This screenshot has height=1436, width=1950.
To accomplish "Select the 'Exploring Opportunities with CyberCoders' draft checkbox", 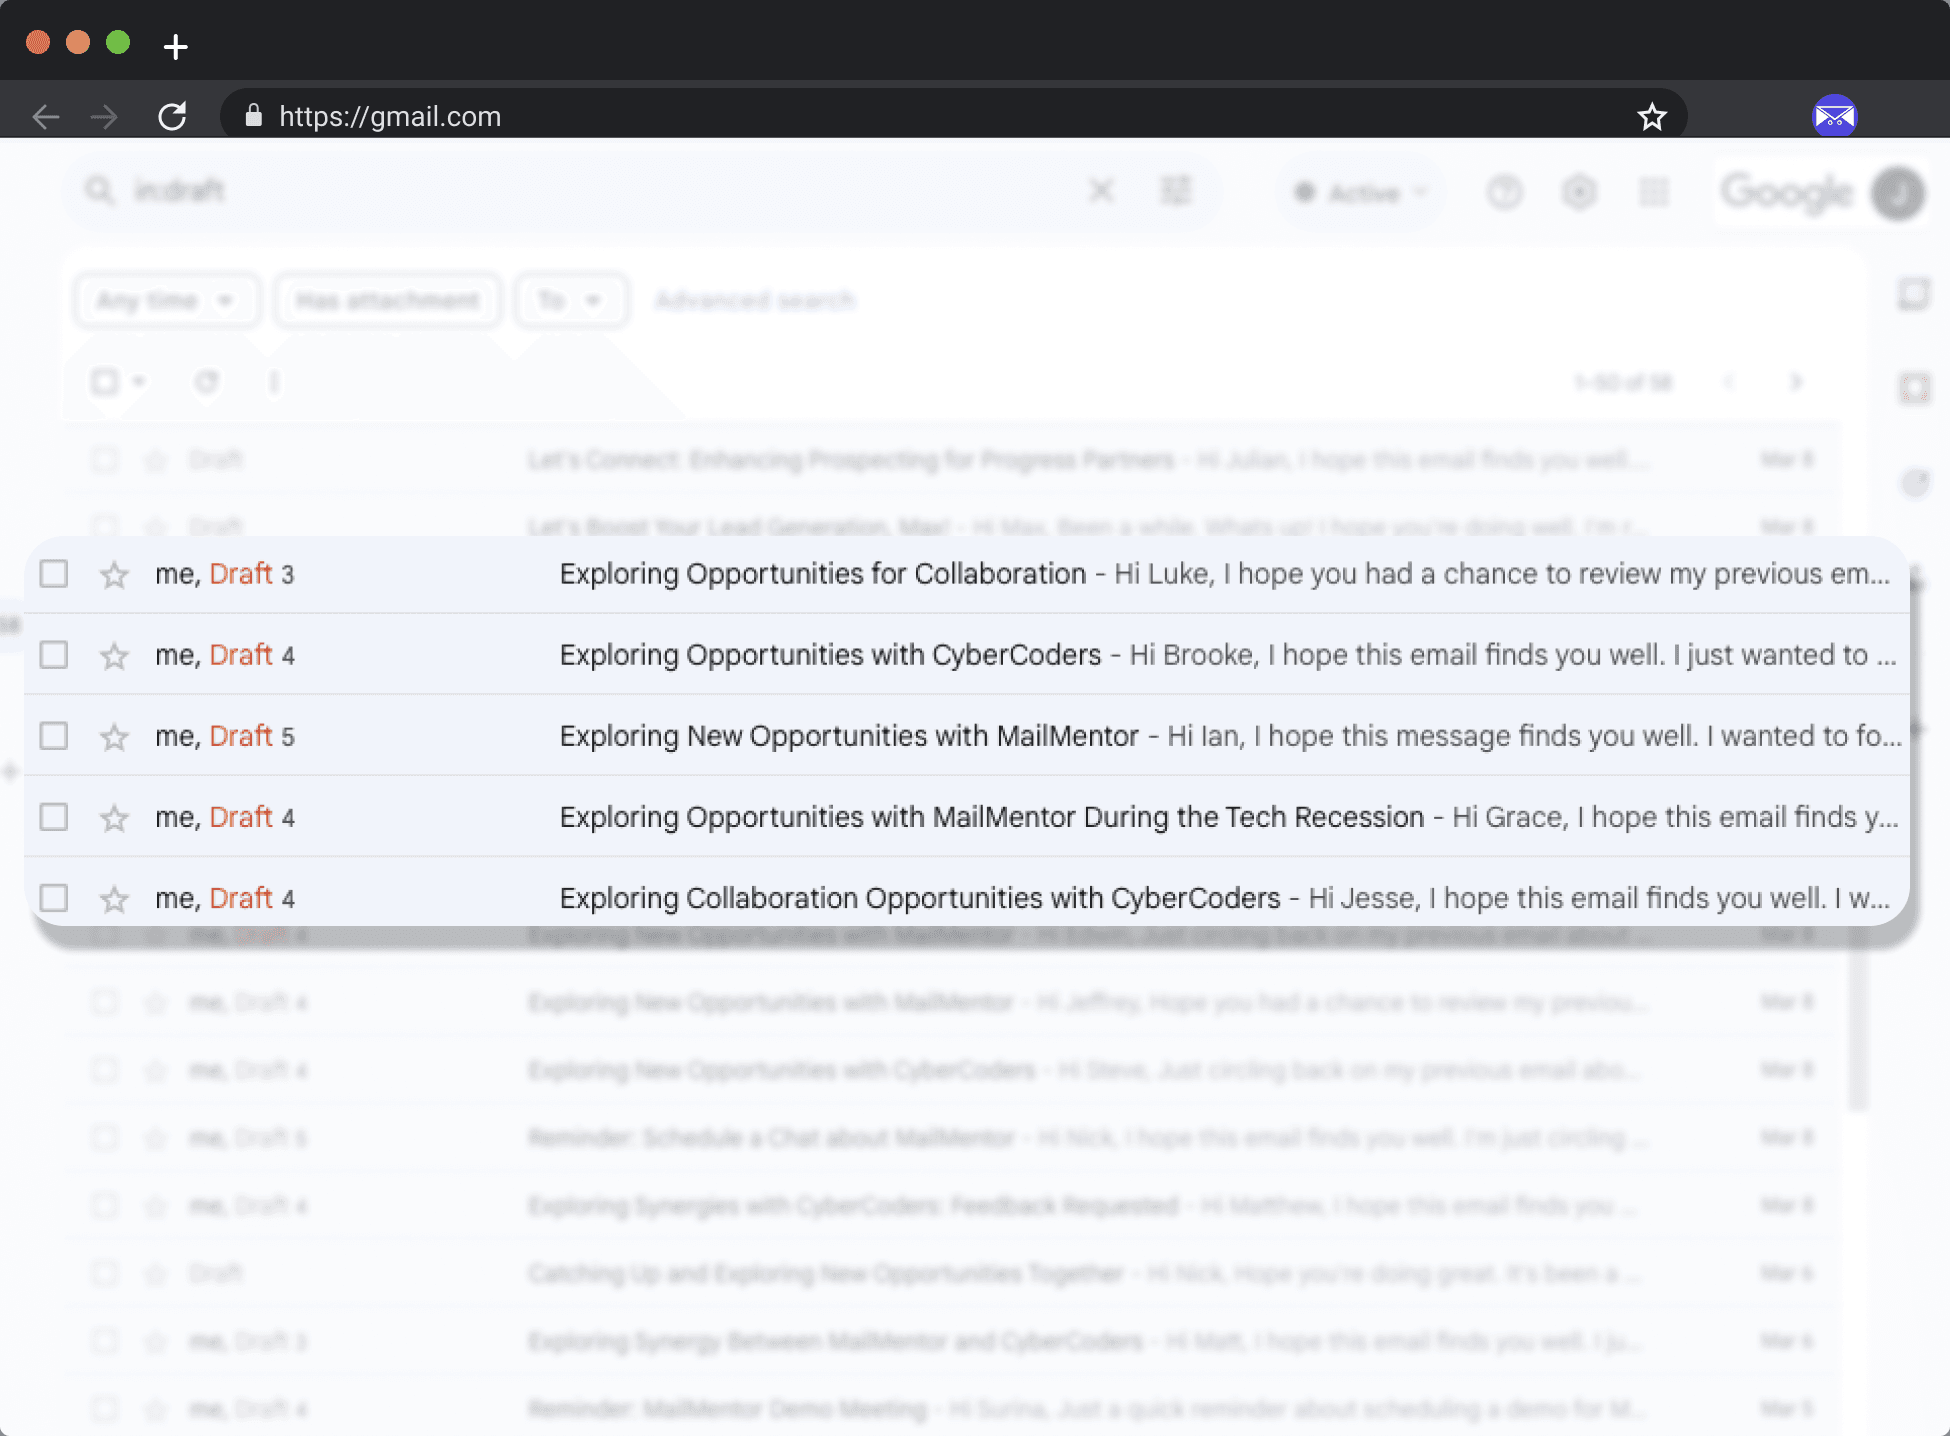I will [x=54, y=655].
